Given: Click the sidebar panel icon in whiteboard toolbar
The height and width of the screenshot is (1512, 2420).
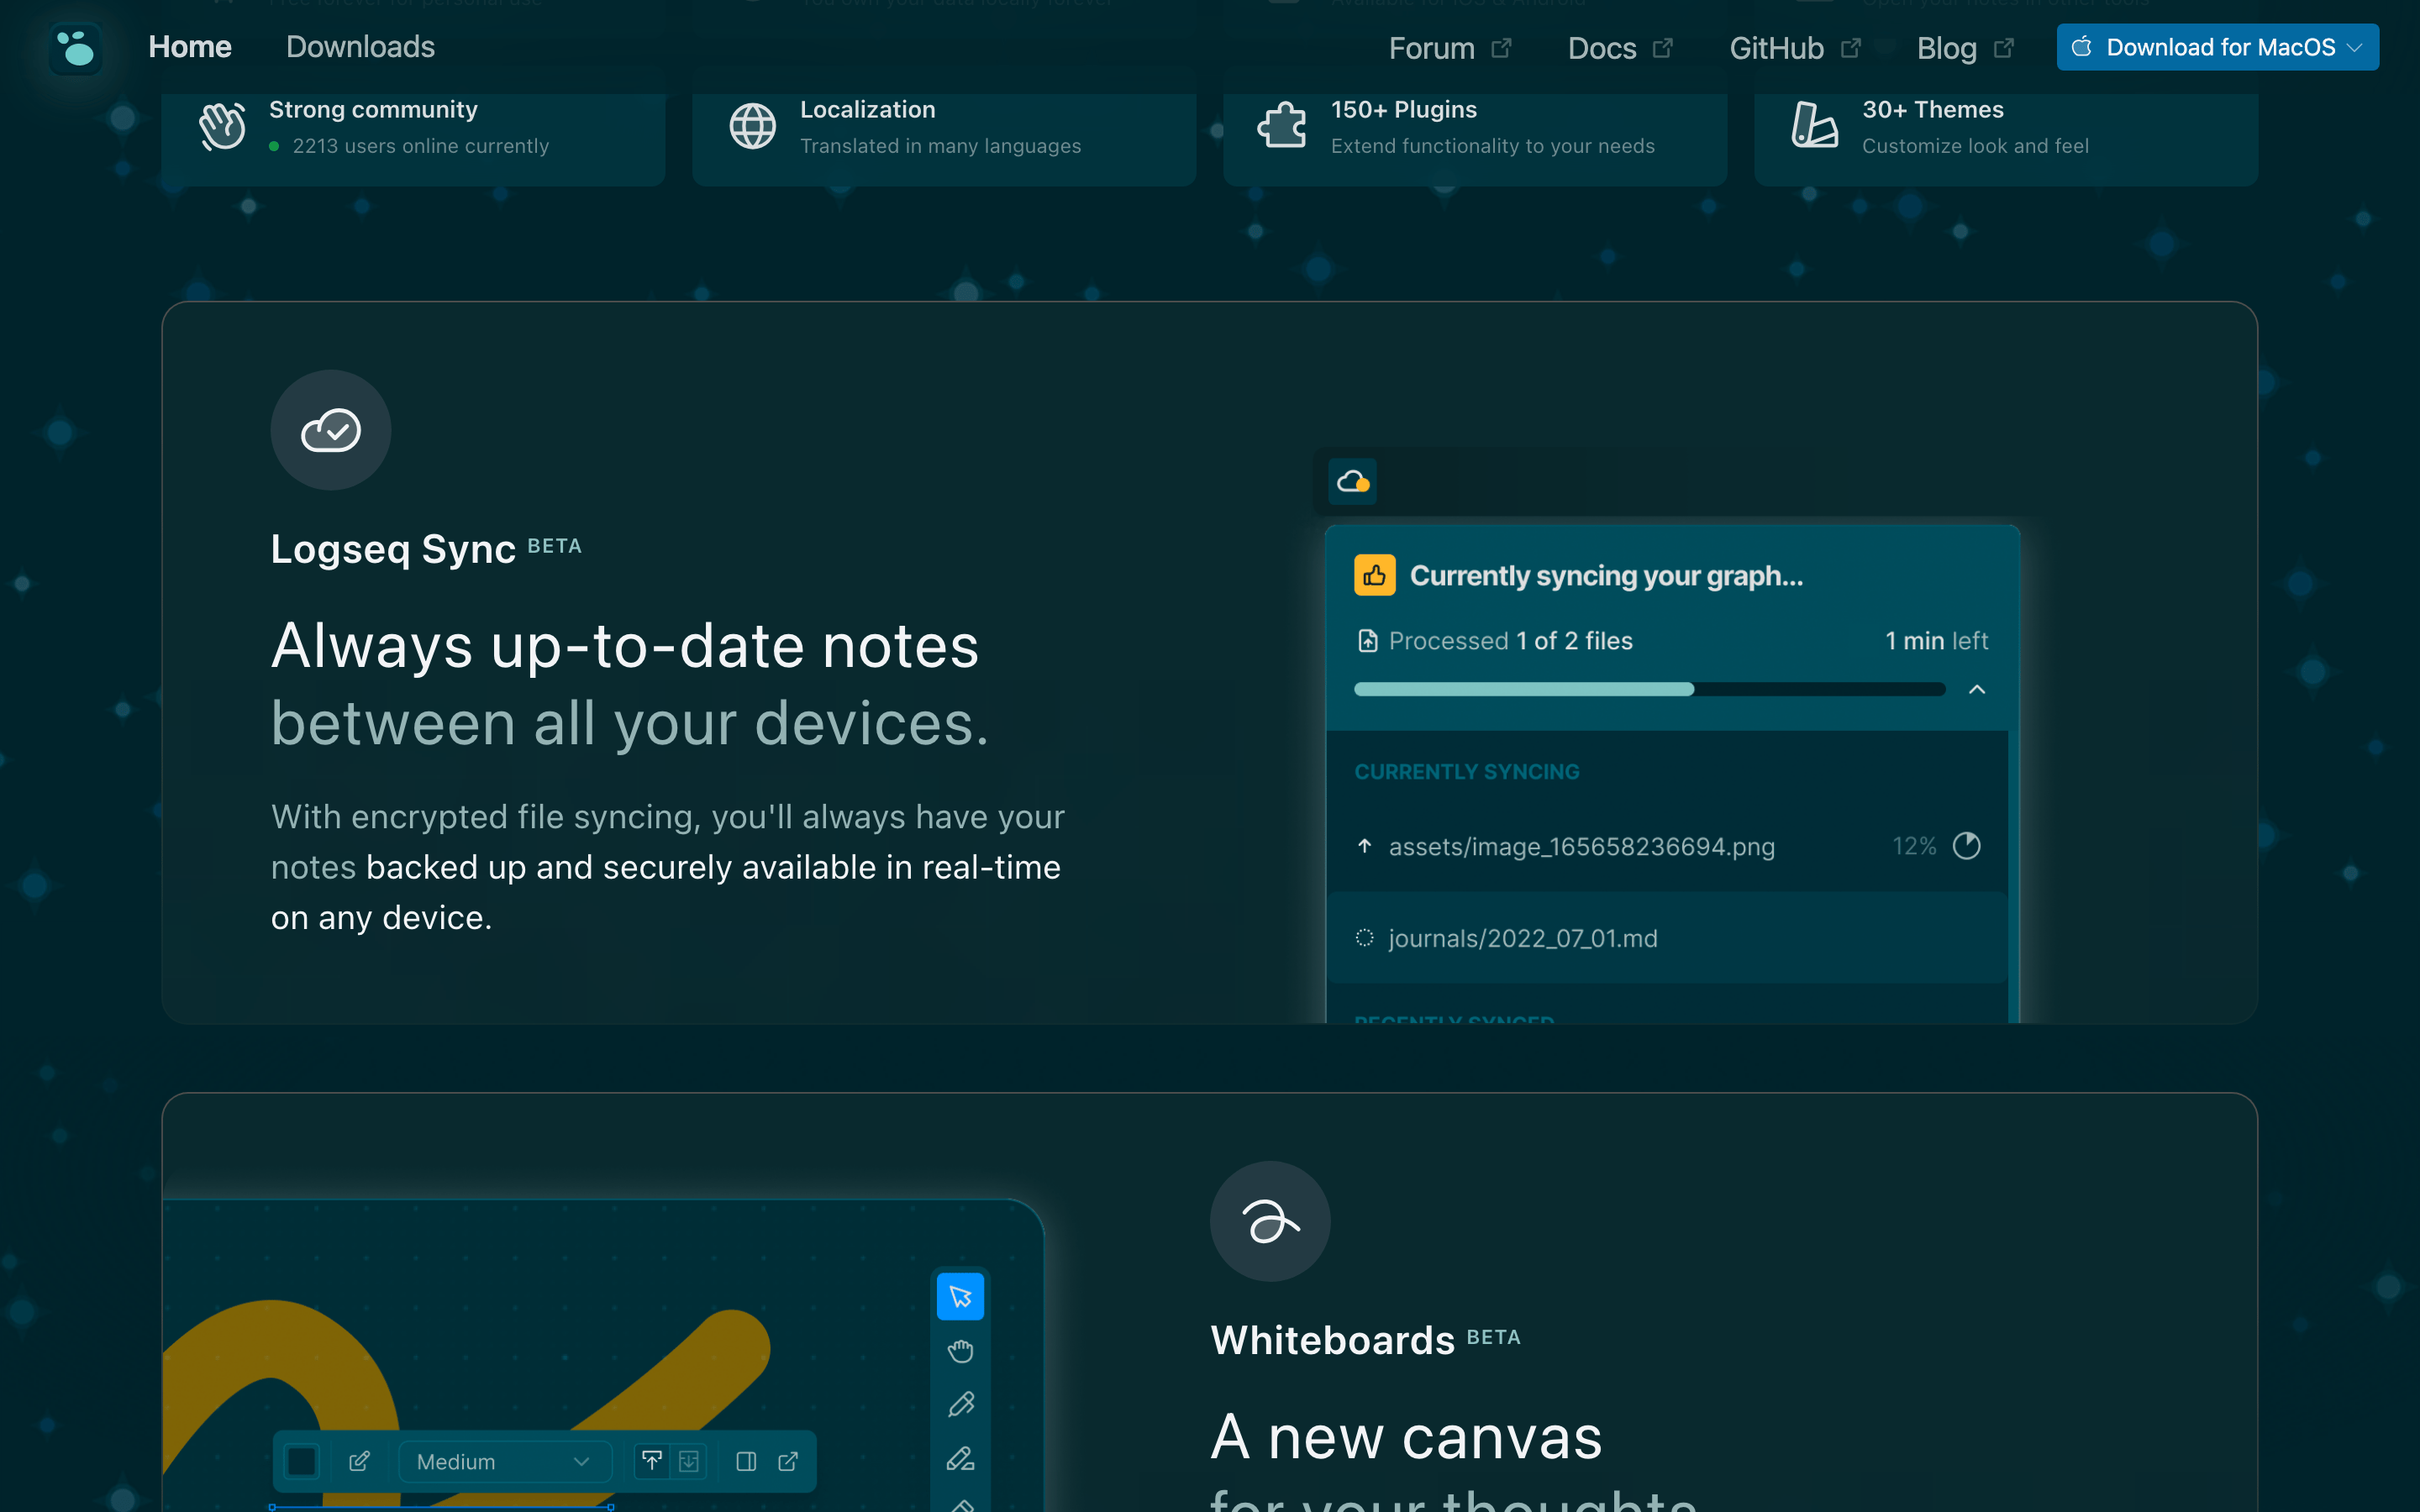Looking at the screenshot, I should [746, 1462].
